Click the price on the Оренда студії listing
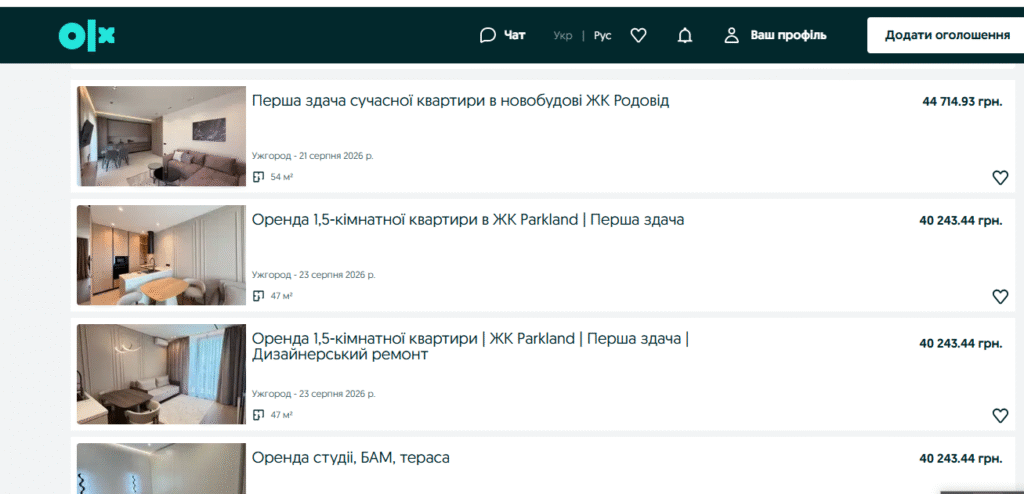Viewport: 1024px width, 494px height. (x=961, y=459)
